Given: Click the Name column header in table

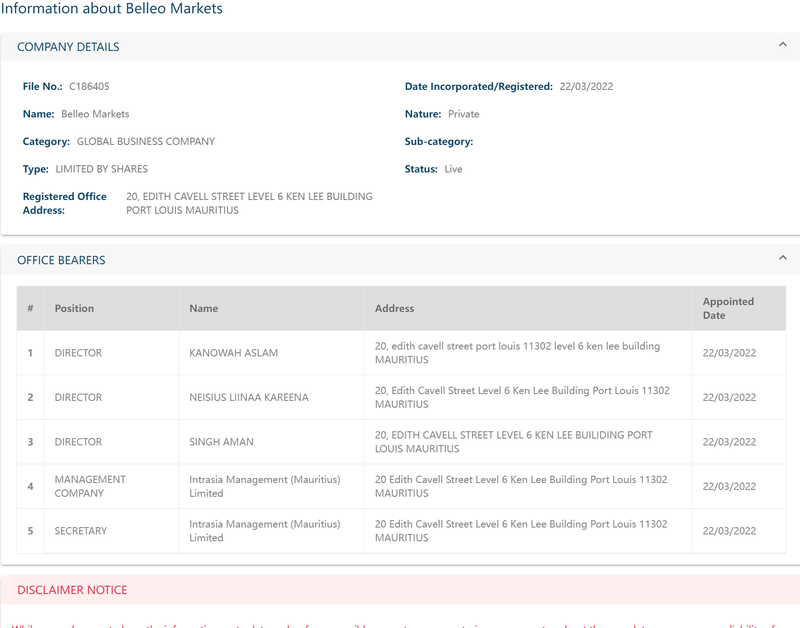Looking at the screenshot, I should tap(204, 308).
